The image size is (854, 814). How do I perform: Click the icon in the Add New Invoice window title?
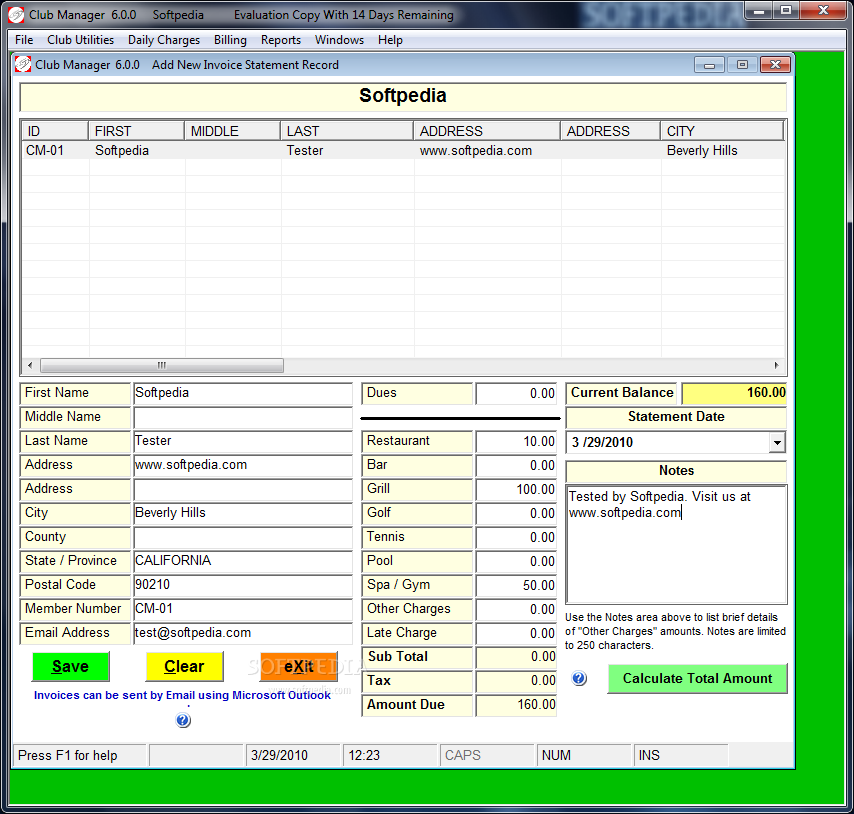point(23,64)
